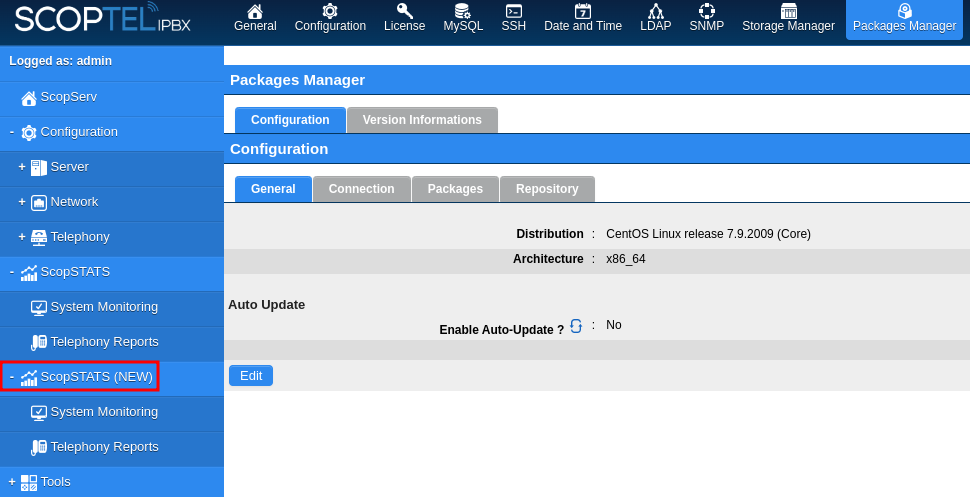Click the 'Packages Manager' page heading

point(298,80)
